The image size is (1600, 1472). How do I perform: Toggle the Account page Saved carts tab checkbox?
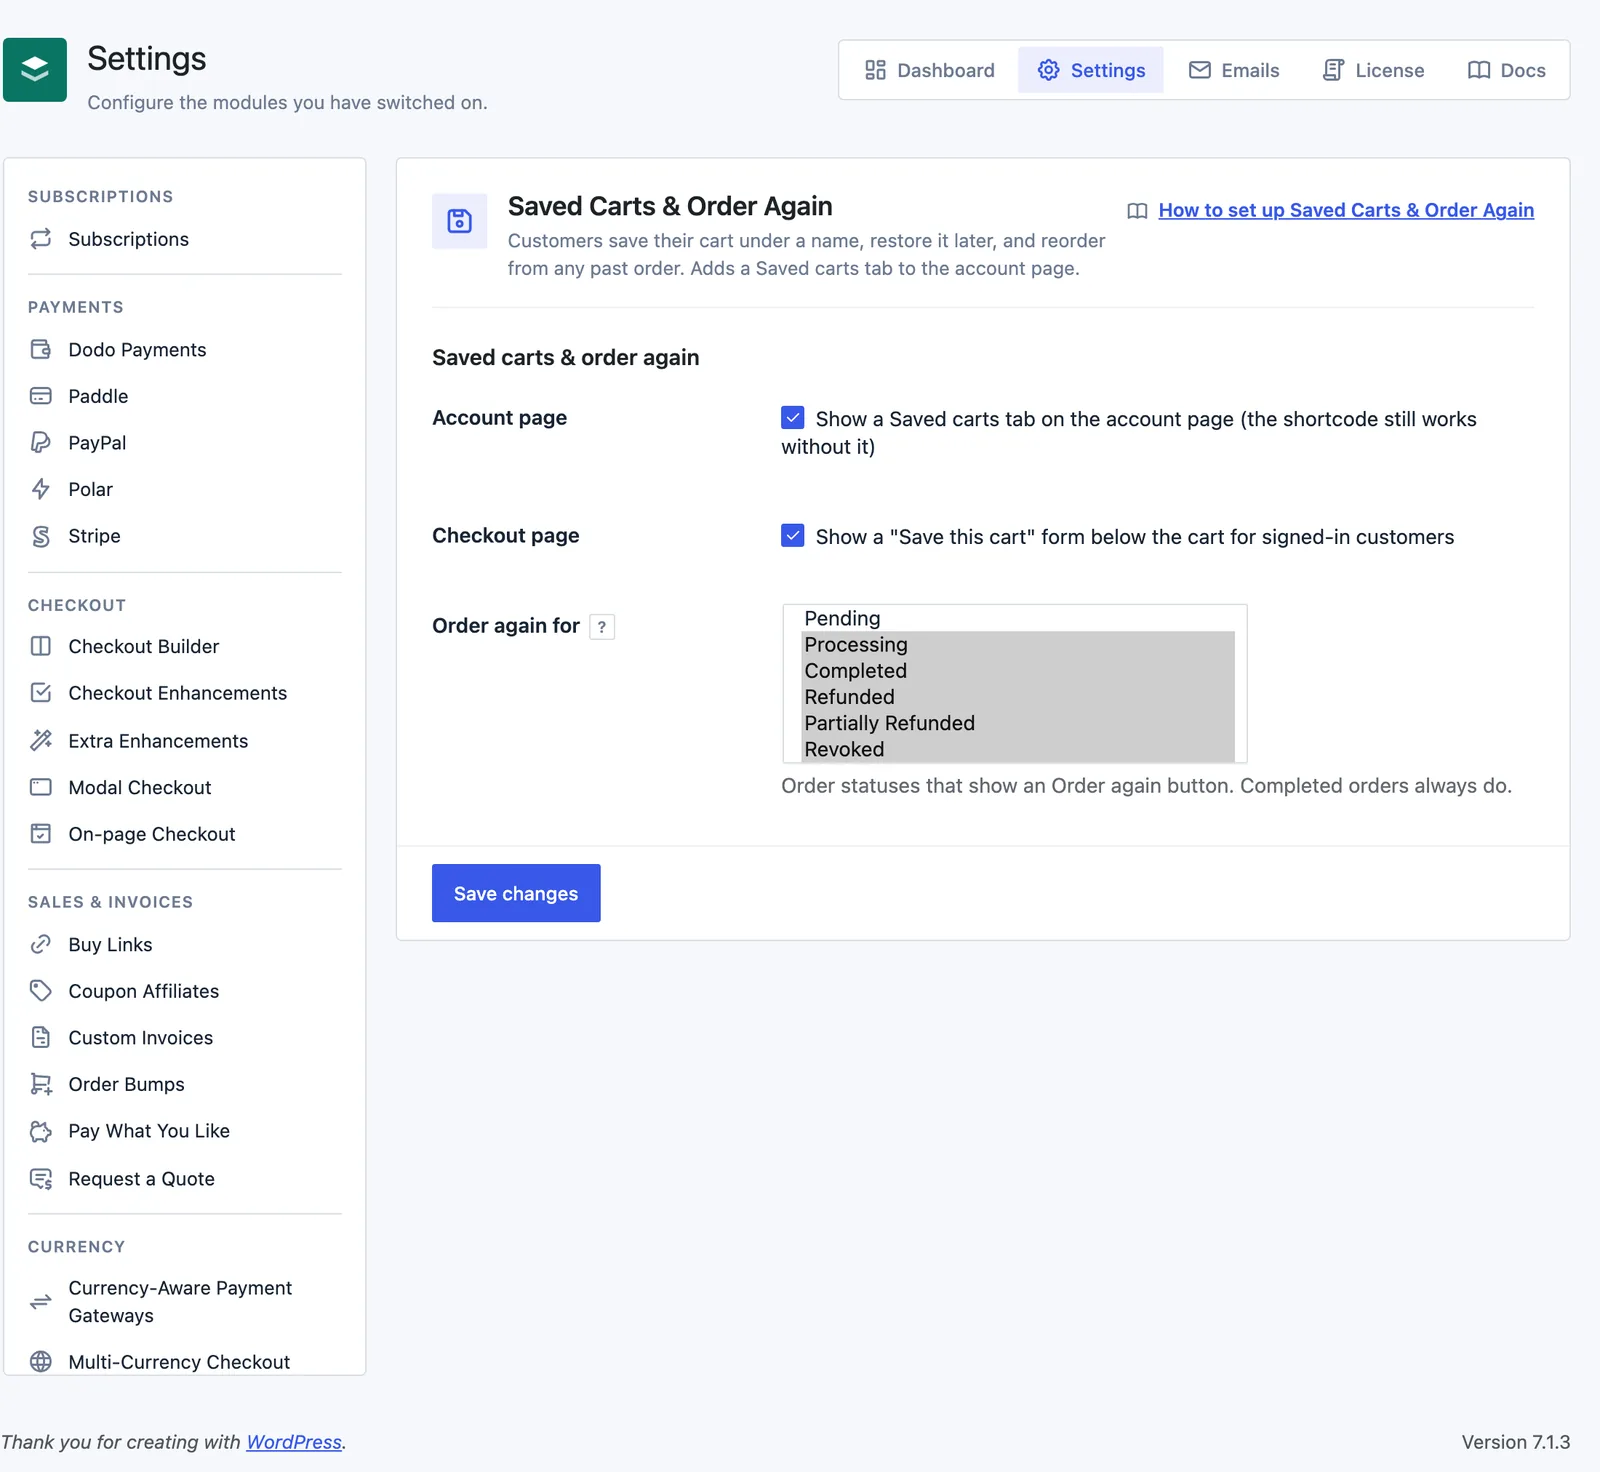792,418
